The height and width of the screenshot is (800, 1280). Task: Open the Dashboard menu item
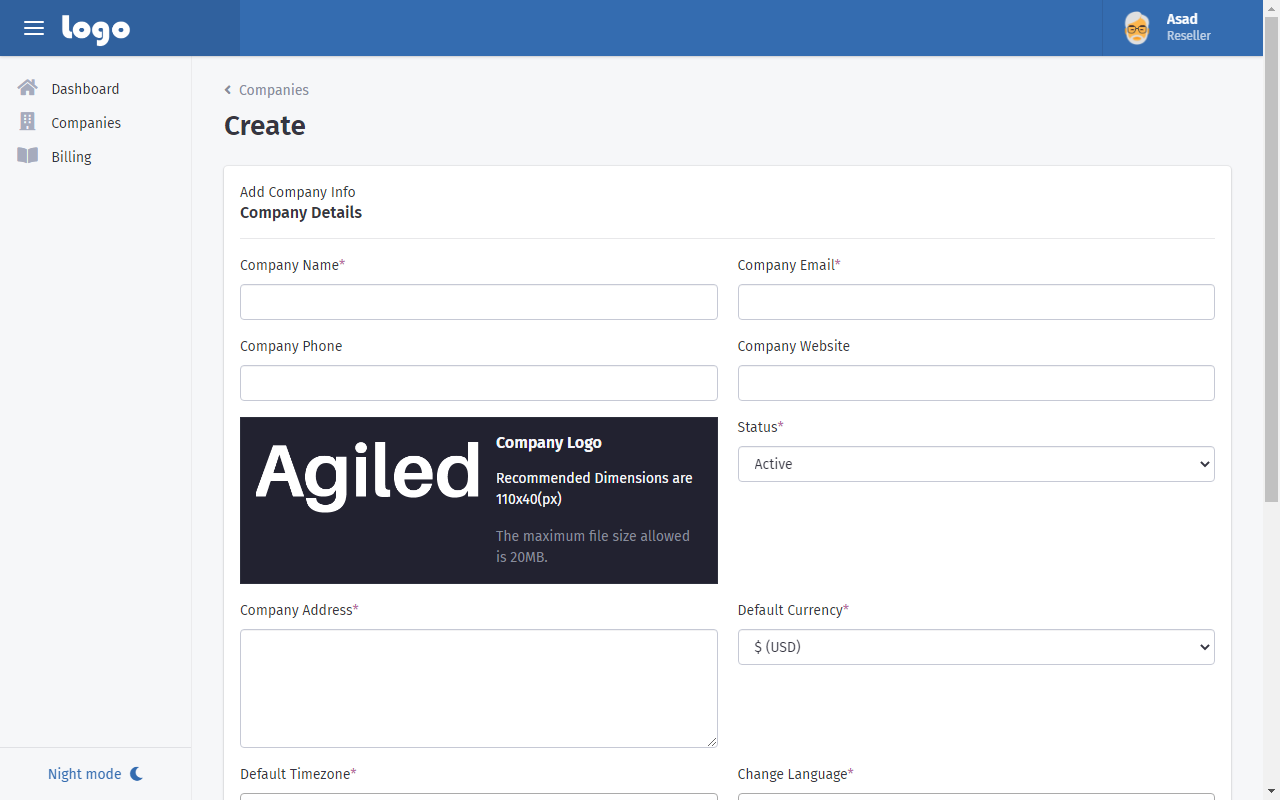click(x=85, y=89)
